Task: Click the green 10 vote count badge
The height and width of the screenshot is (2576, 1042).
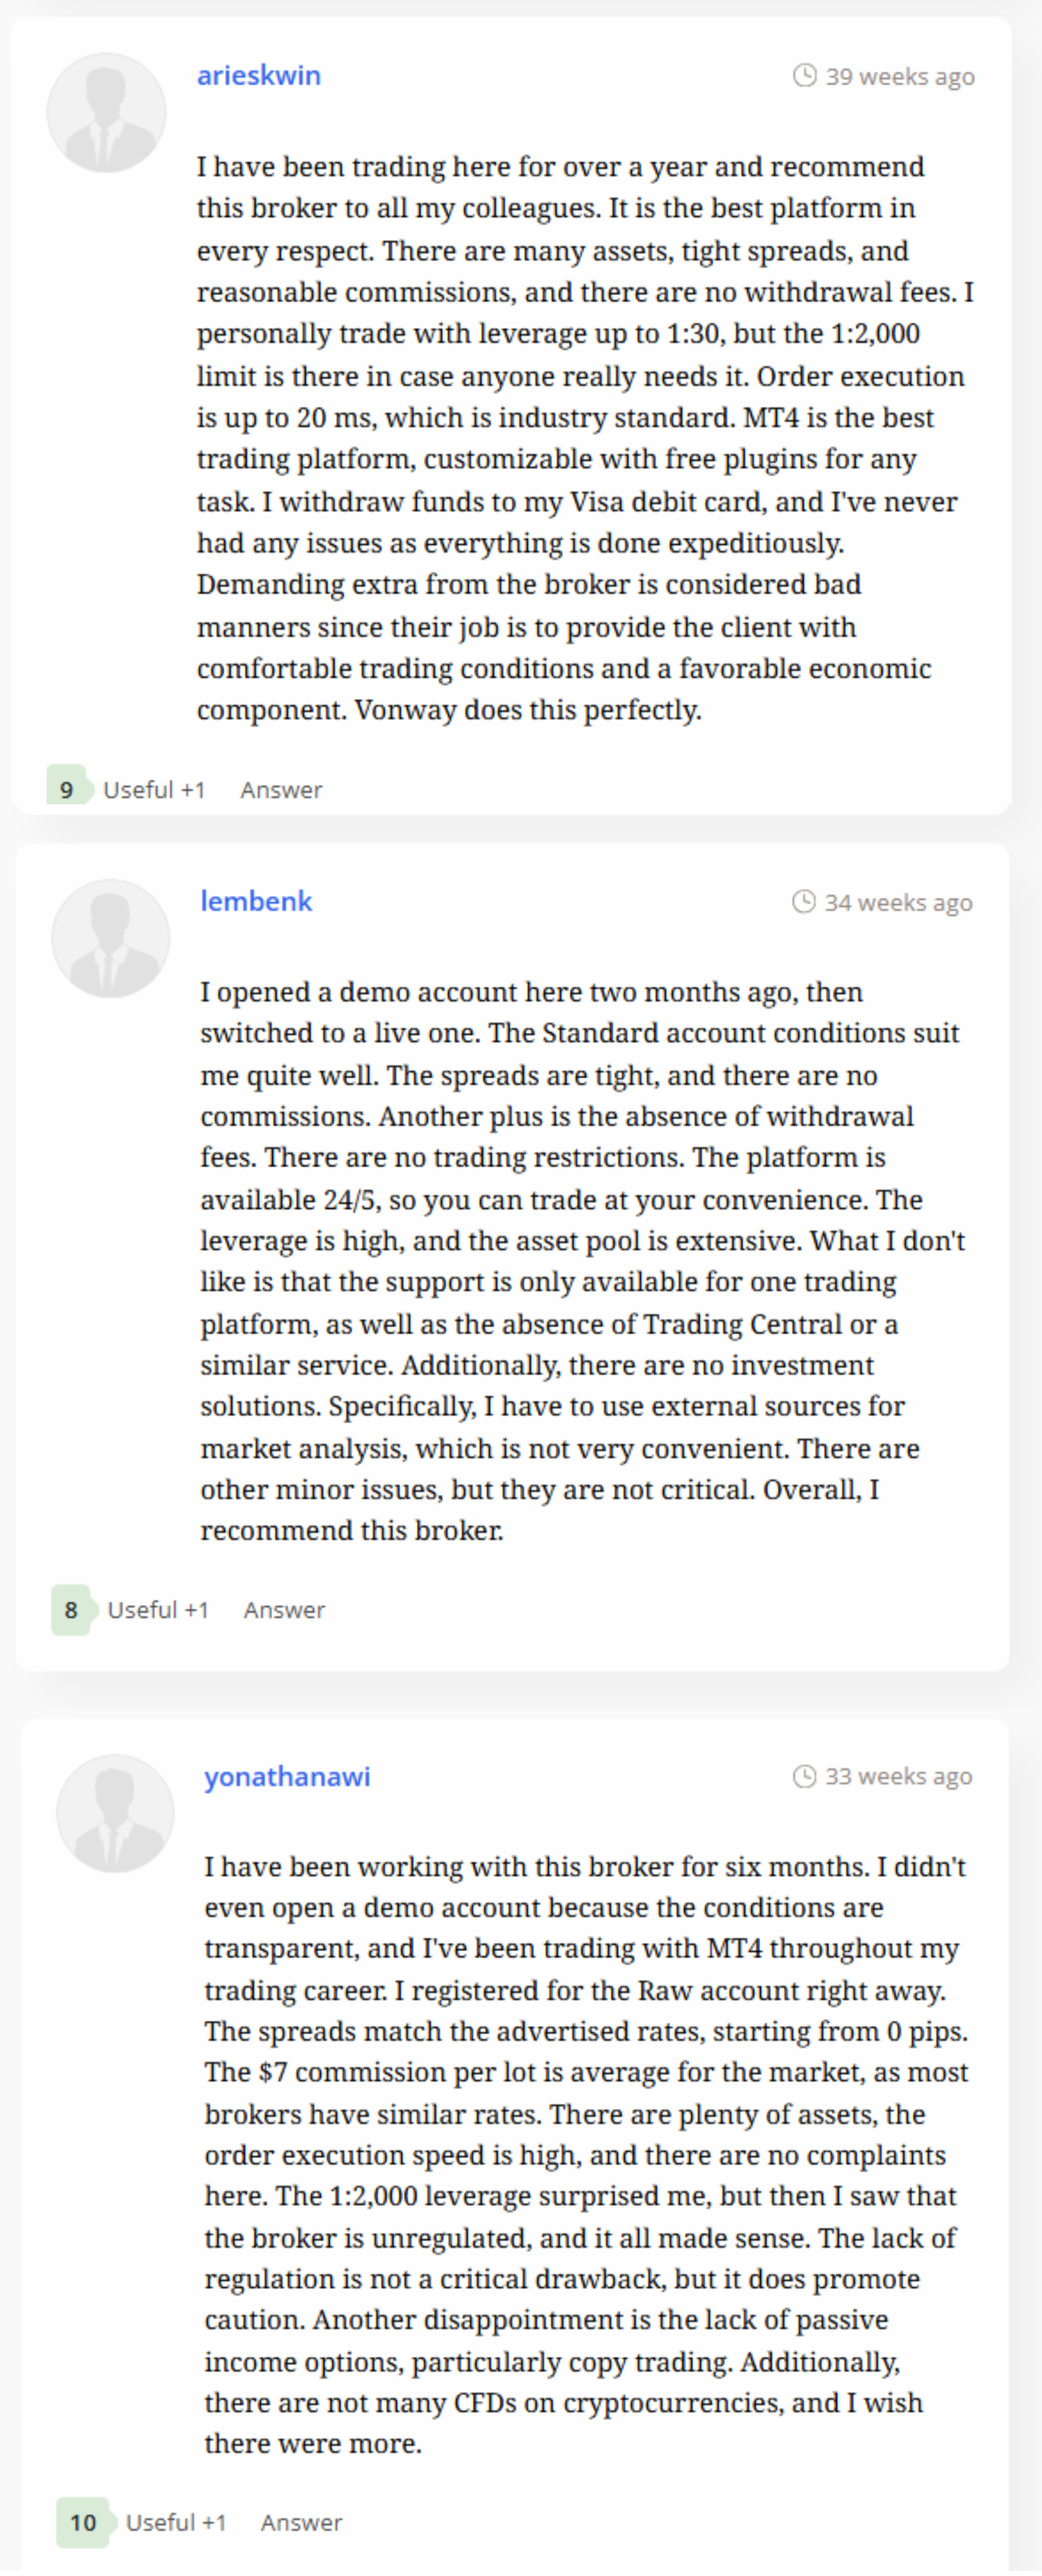Action: 84,2523
